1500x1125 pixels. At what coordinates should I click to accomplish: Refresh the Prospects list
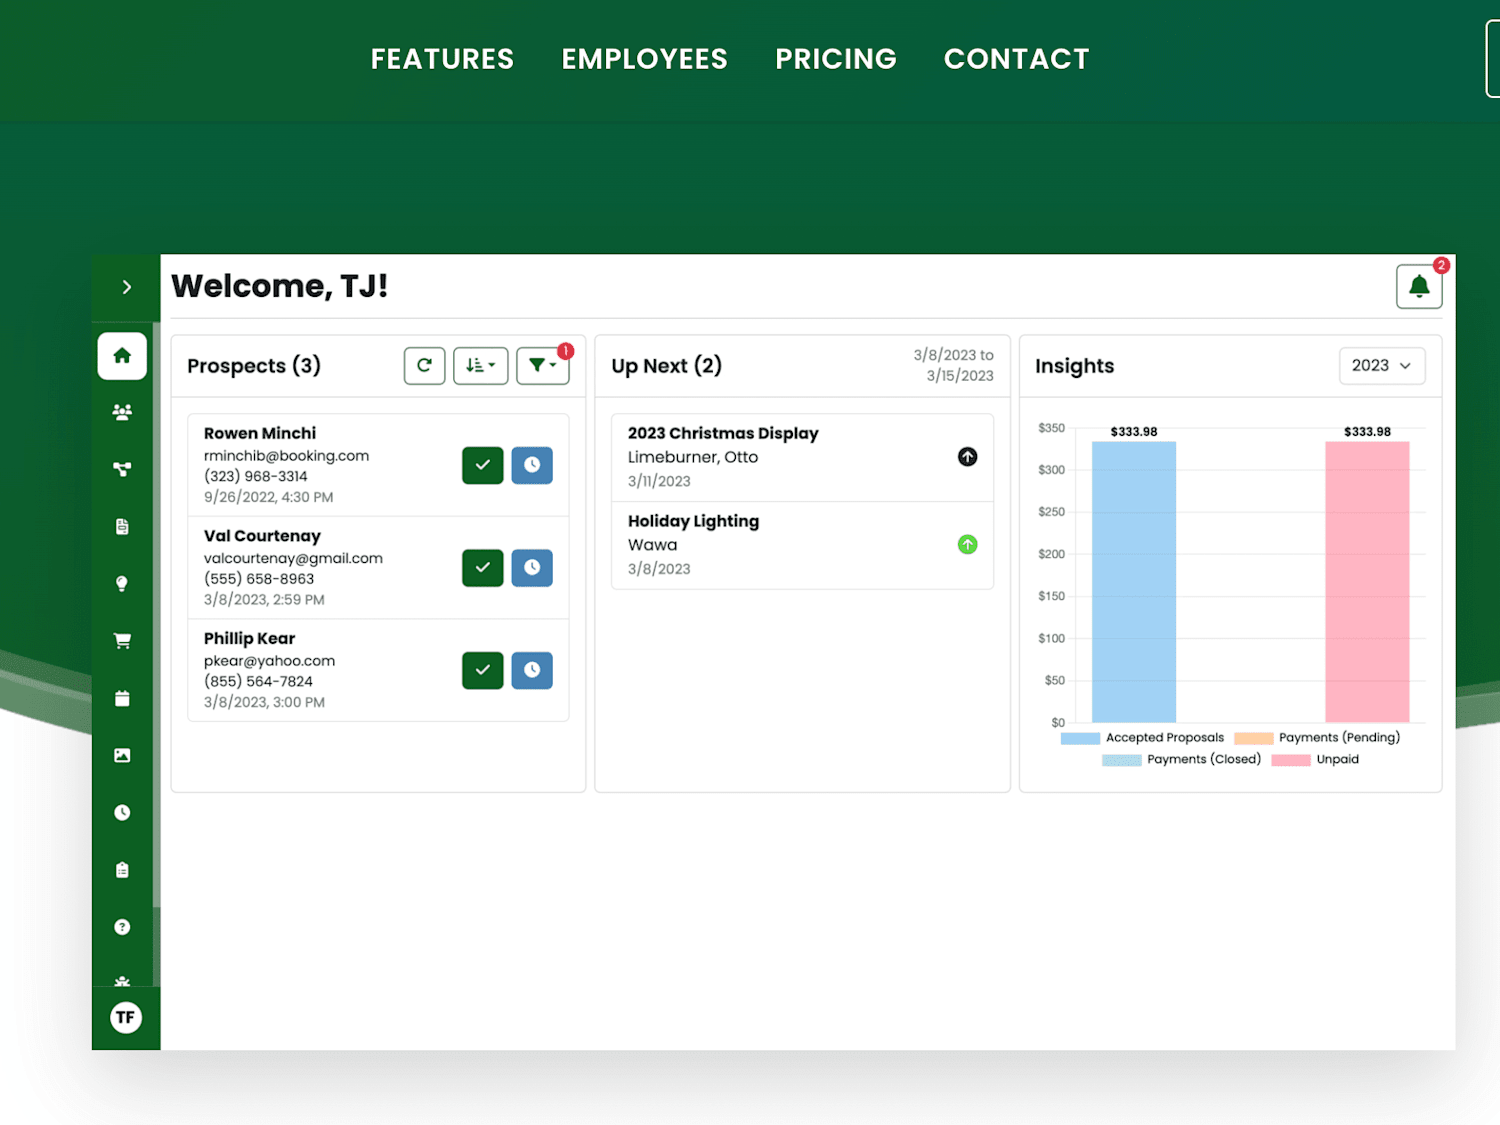coord(424,366)
